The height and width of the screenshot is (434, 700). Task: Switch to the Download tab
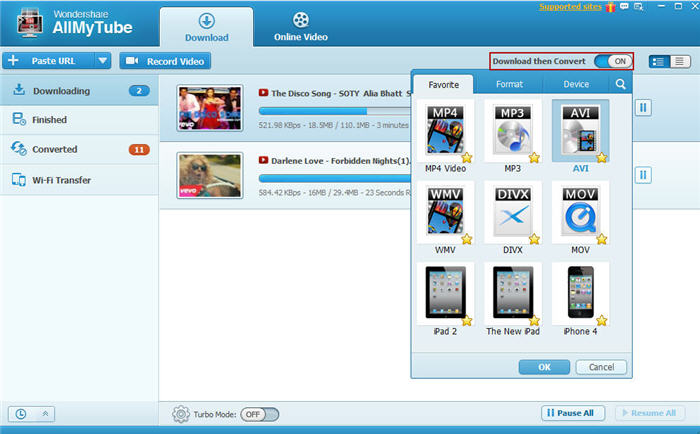(x=207, y=27)
